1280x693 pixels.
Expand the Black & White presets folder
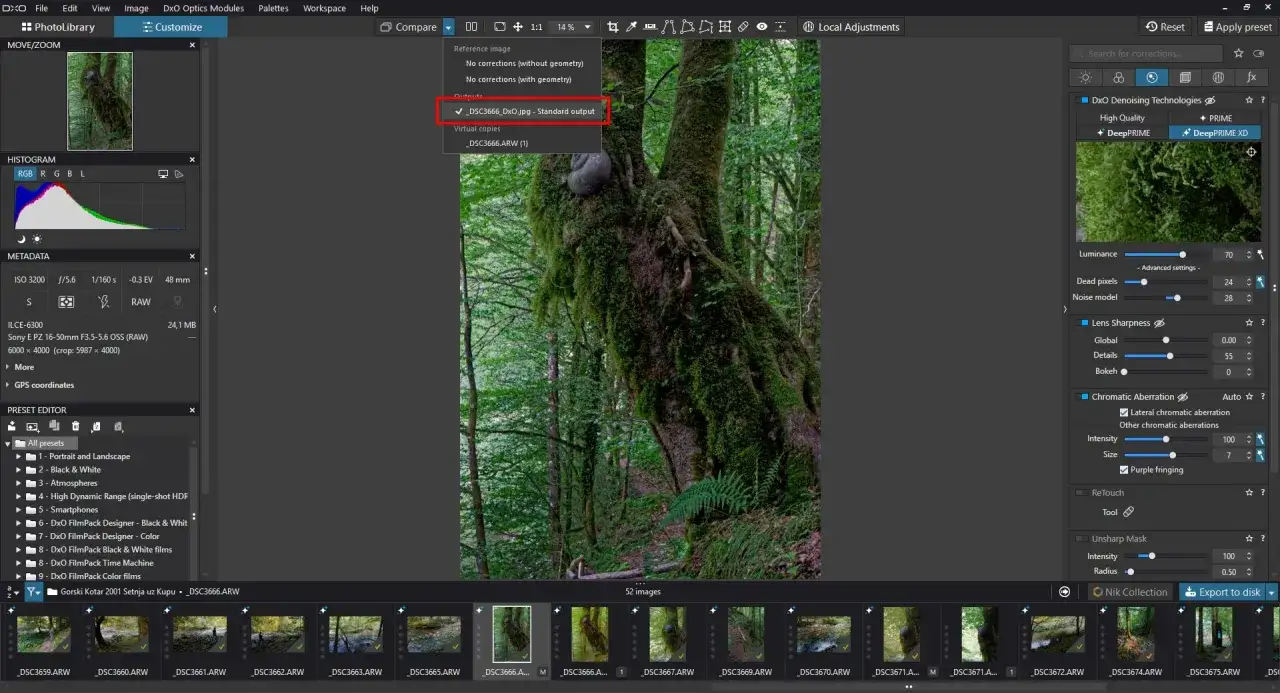click(18, 470)
